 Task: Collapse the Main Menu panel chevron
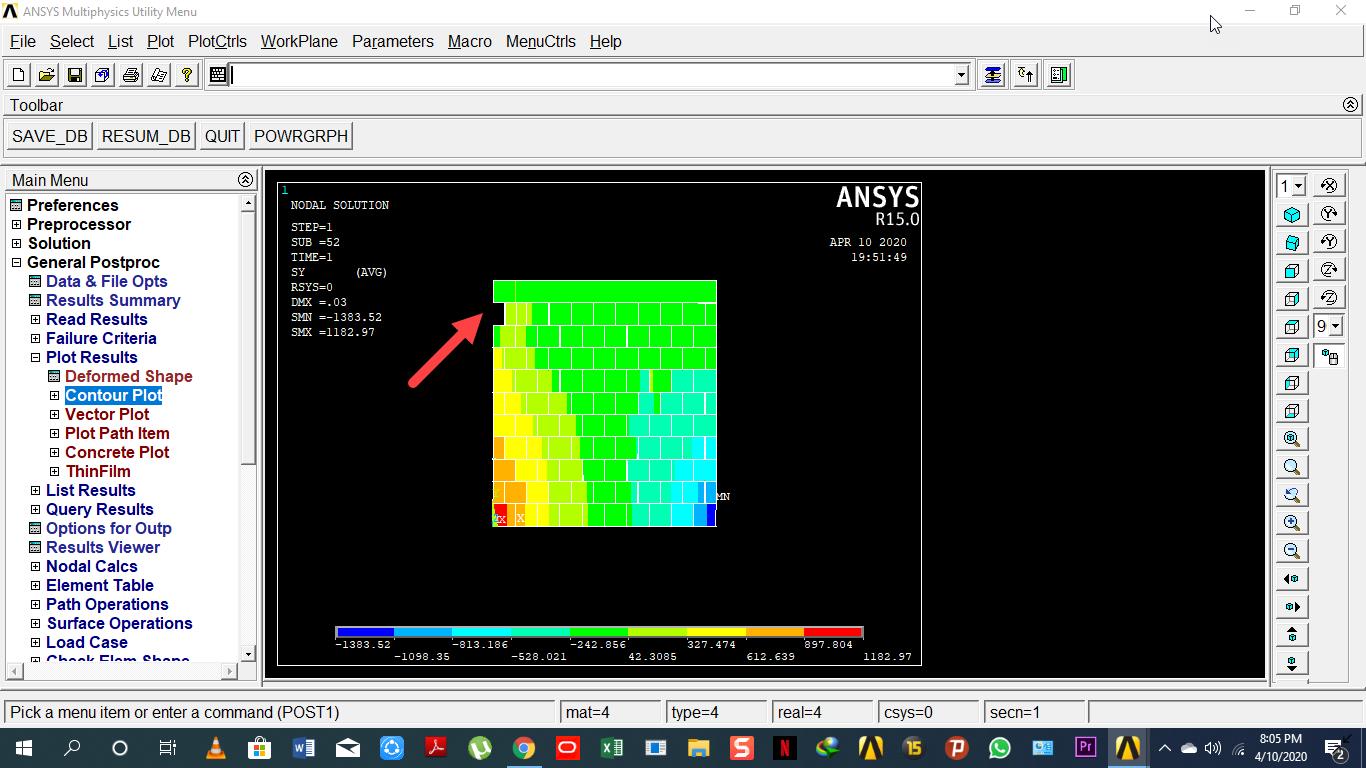[x=245, y=180]
